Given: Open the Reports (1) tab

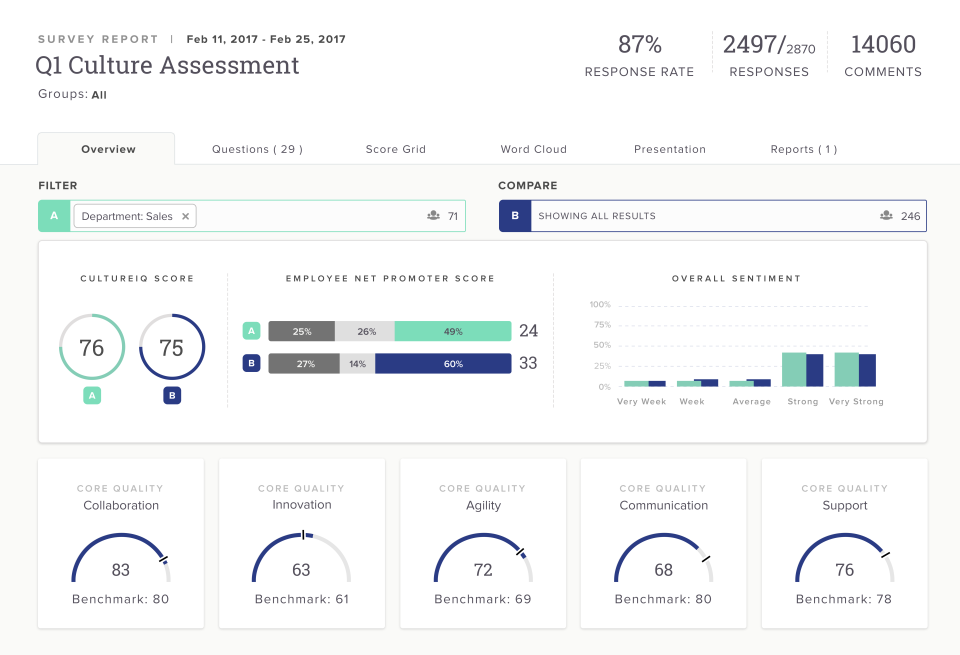Looking at the screenshot, I should (803, 149).
